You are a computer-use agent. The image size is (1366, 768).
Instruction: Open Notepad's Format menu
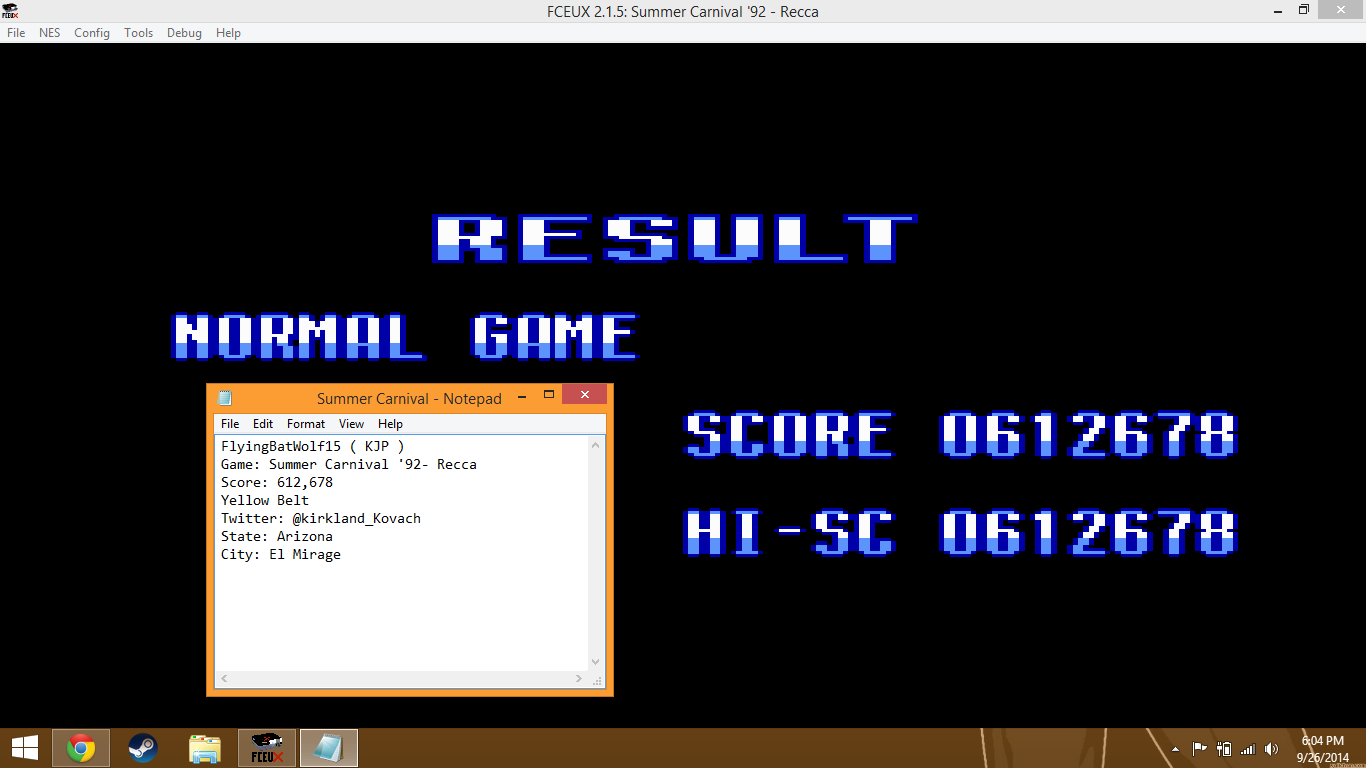[x=306, y=424]
